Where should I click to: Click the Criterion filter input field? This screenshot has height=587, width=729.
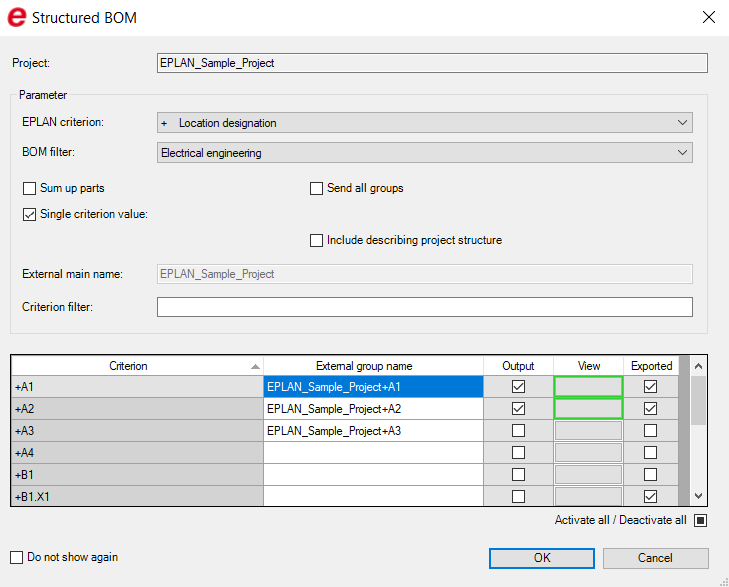coord(424,307)
